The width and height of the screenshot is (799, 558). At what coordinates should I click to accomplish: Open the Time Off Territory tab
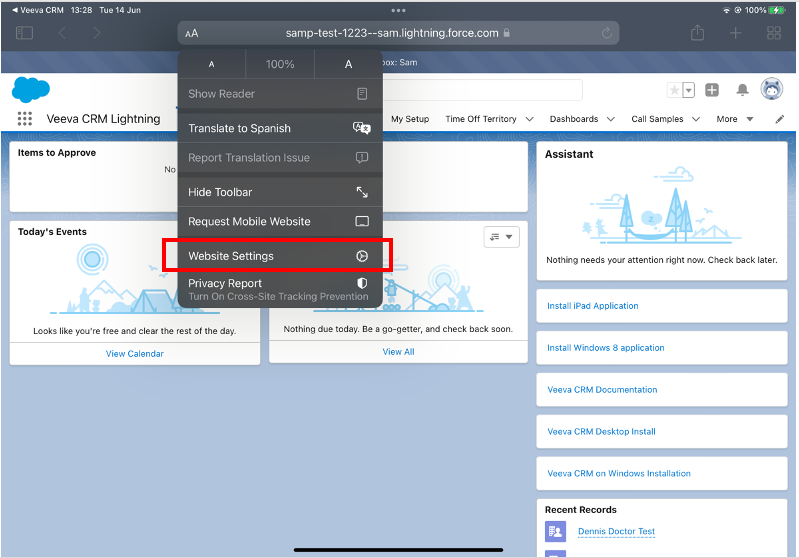point(481,119)
